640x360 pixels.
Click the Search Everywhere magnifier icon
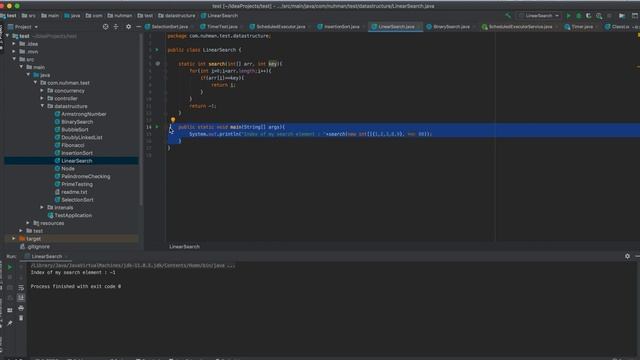[599, 16]
